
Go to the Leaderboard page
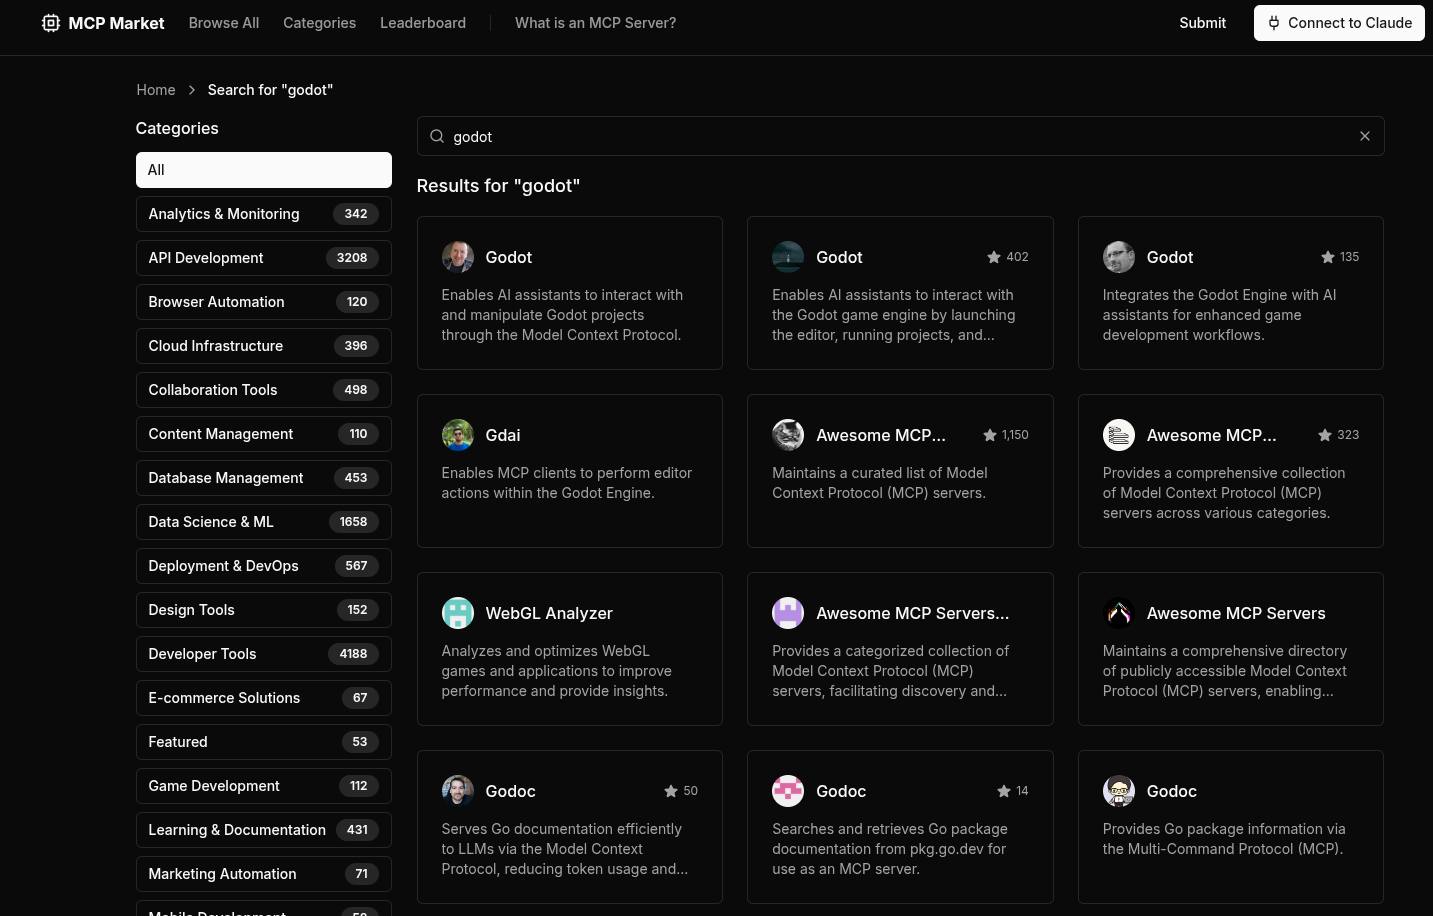(x=423, y=23)
